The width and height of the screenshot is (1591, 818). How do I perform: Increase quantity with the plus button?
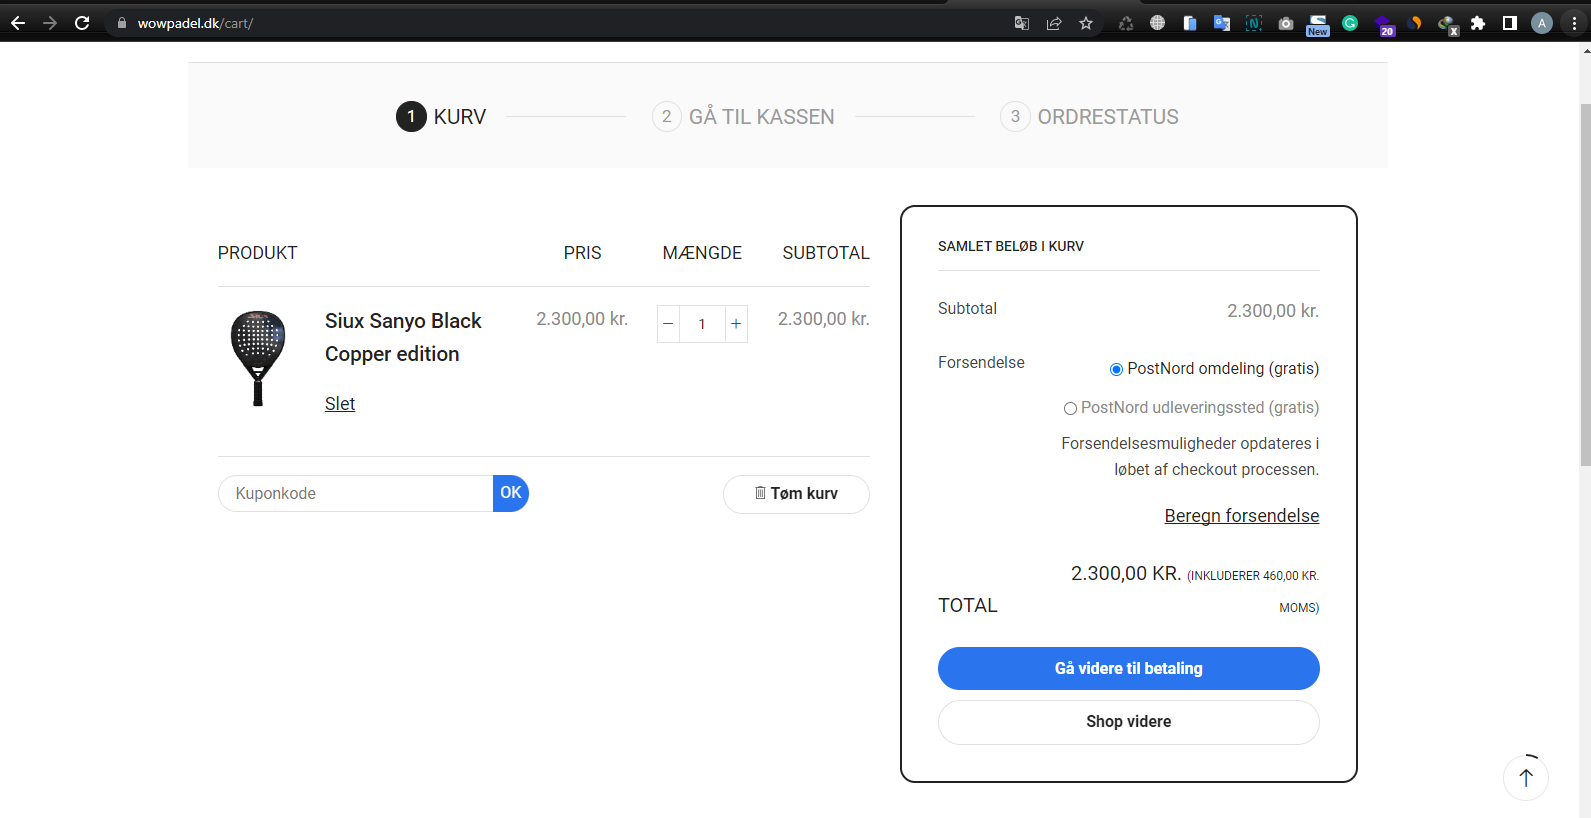[736, 324]
